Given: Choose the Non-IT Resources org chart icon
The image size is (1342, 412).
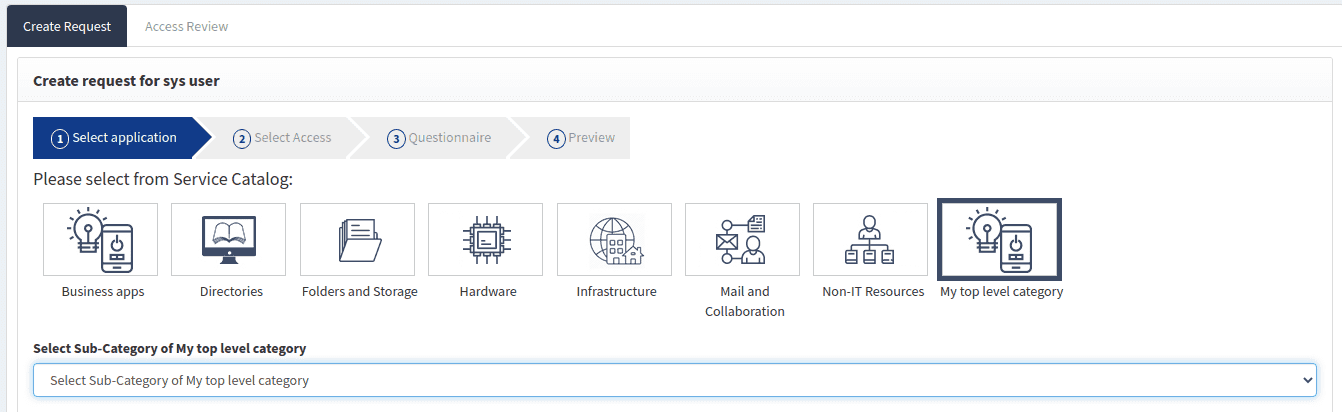Looking at the screenshot, I should [870, 240].
